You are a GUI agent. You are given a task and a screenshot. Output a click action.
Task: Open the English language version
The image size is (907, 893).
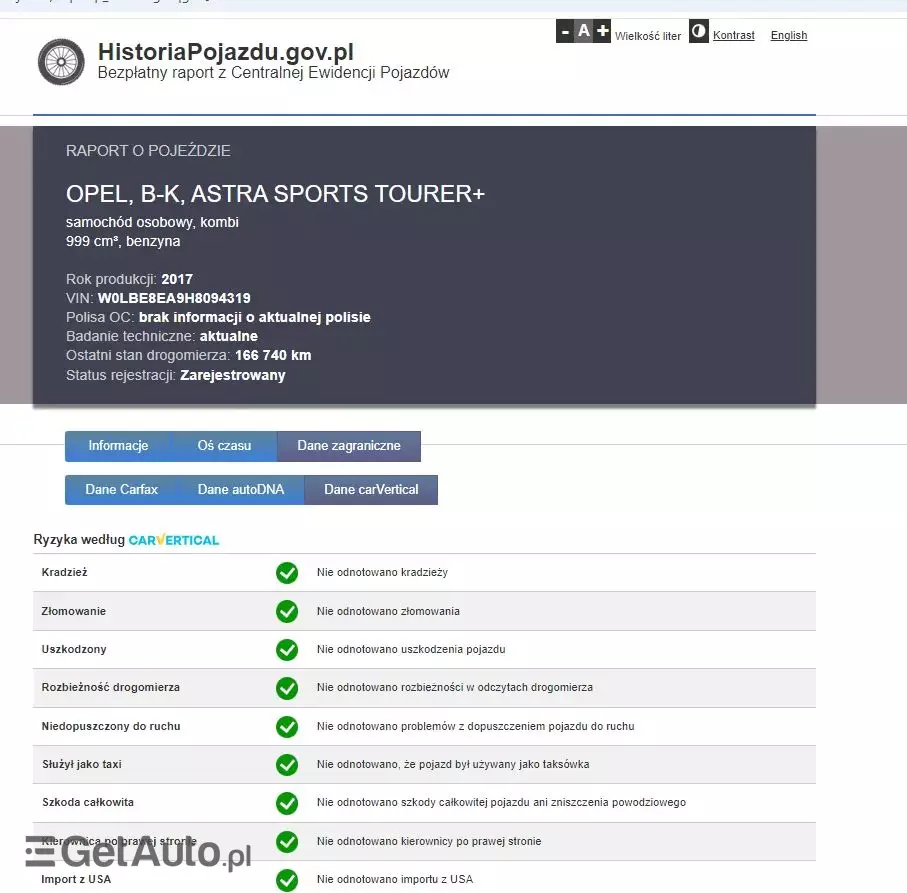click(x=789, y=35)
